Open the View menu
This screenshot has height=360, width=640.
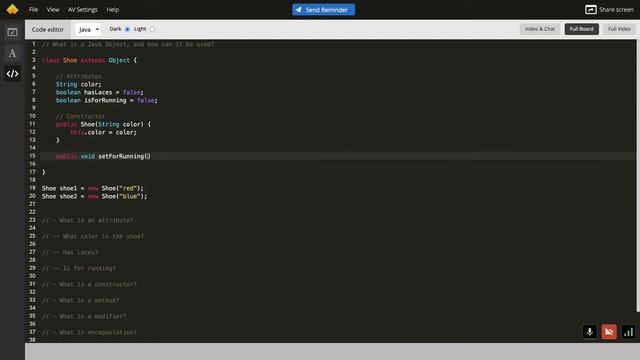(x=53, y=9)
